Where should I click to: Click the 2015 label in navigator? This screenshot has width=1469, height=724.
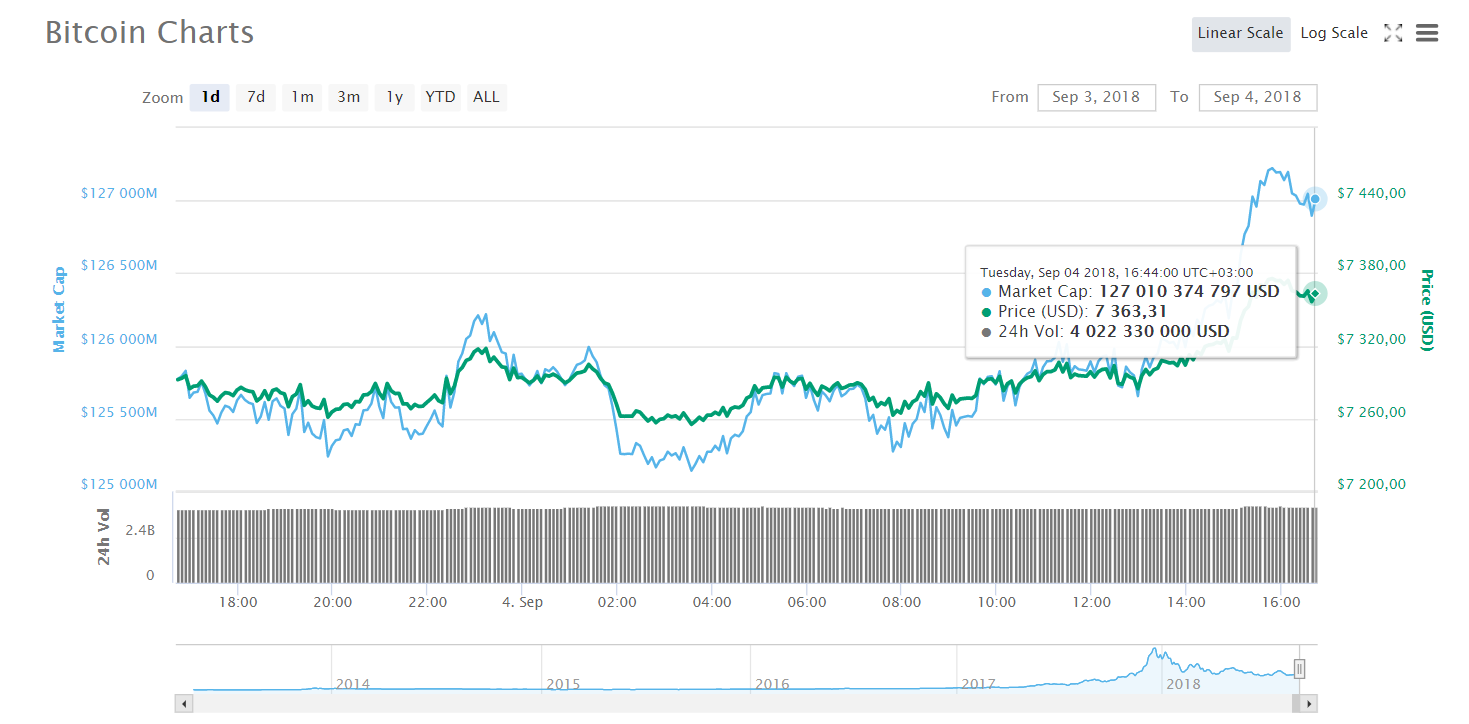click(563, 685)
